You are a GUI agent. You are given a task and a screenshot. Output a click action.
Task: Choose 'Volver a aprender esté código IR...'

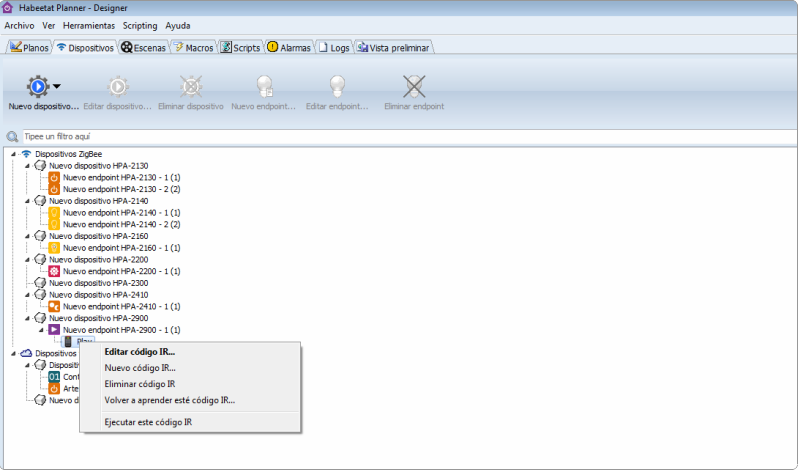coord(190,400)
